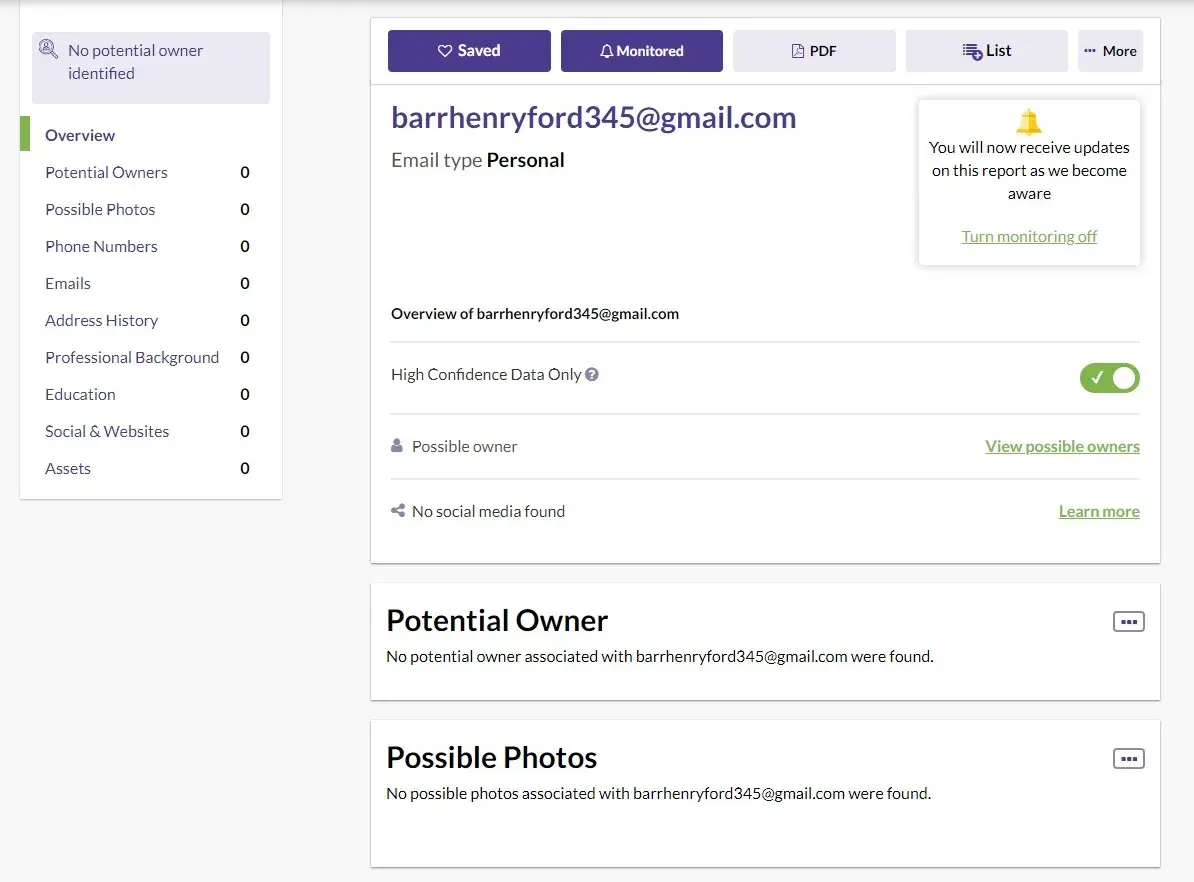
Task: Open the More options dropdown
Action: pos(1110,51)
